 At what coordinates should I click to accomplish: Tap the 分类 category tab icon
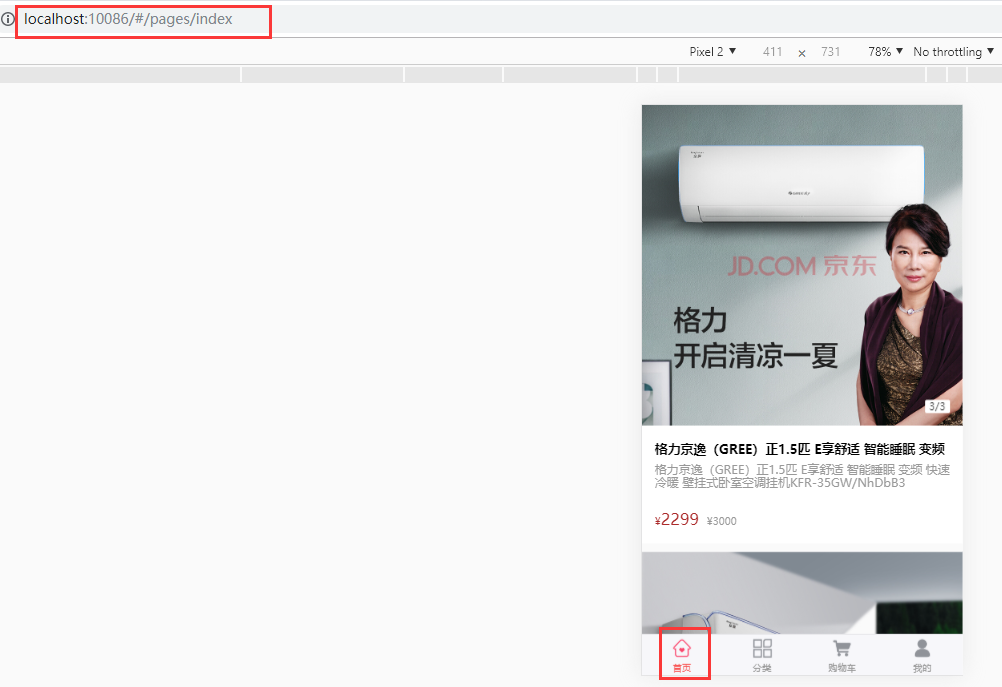point(762,649)
